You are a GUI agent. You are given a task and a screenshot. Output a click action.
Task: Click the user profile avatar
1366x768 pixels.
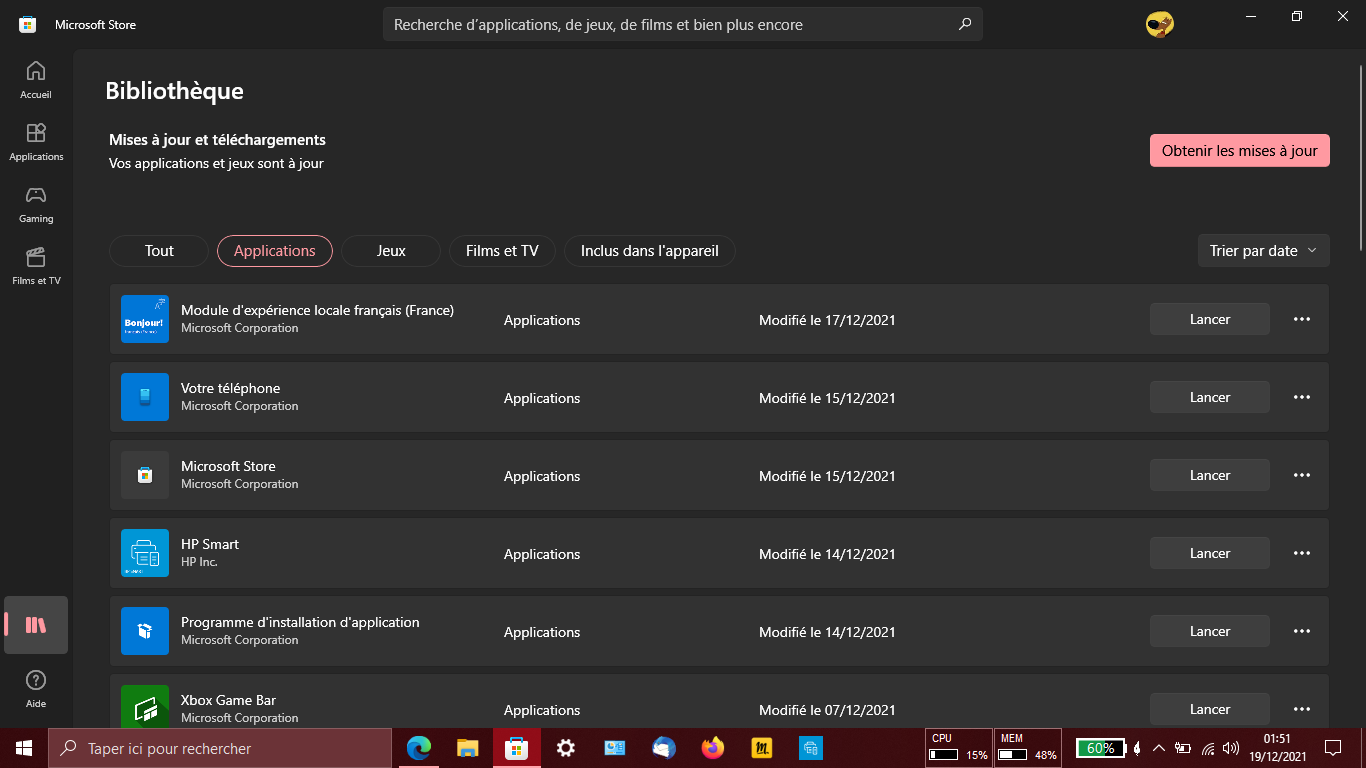point(1160,24)
